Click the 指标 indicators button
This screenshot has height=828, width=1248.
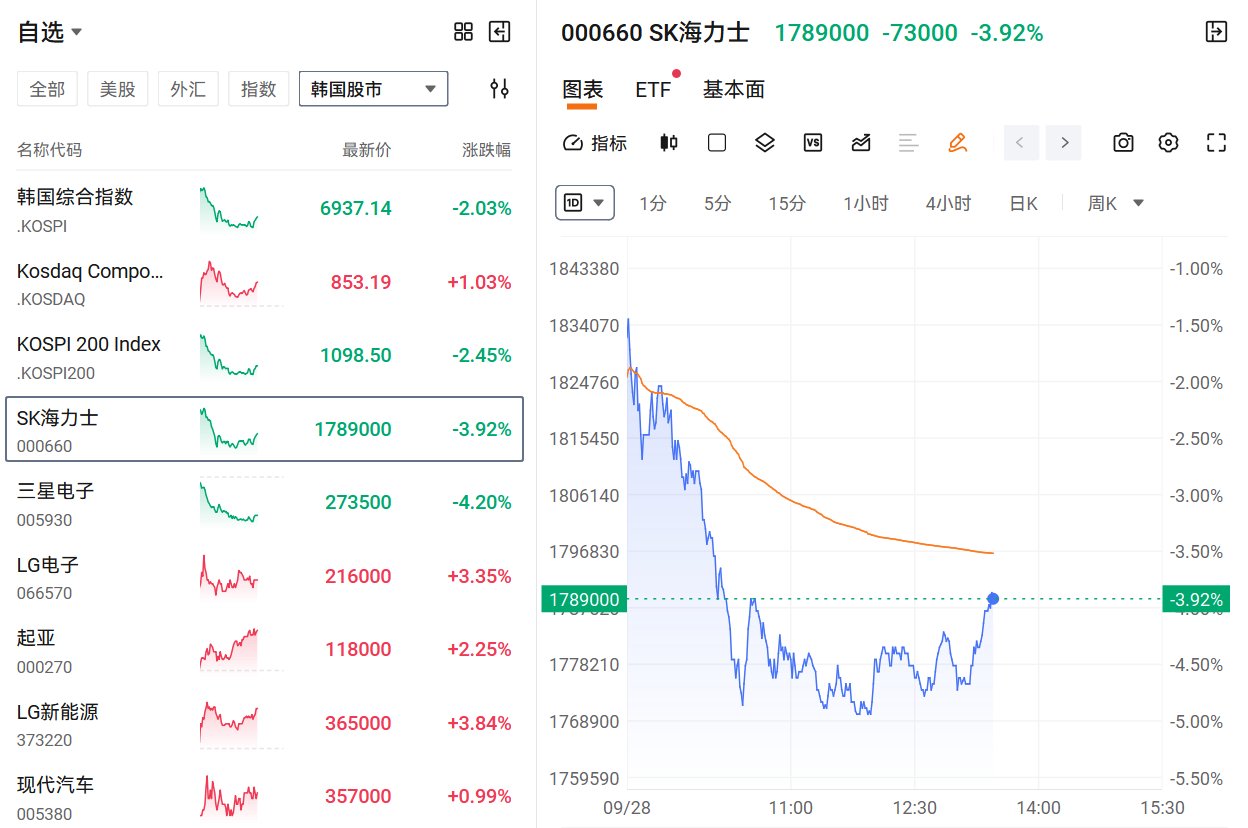point(595,143)
